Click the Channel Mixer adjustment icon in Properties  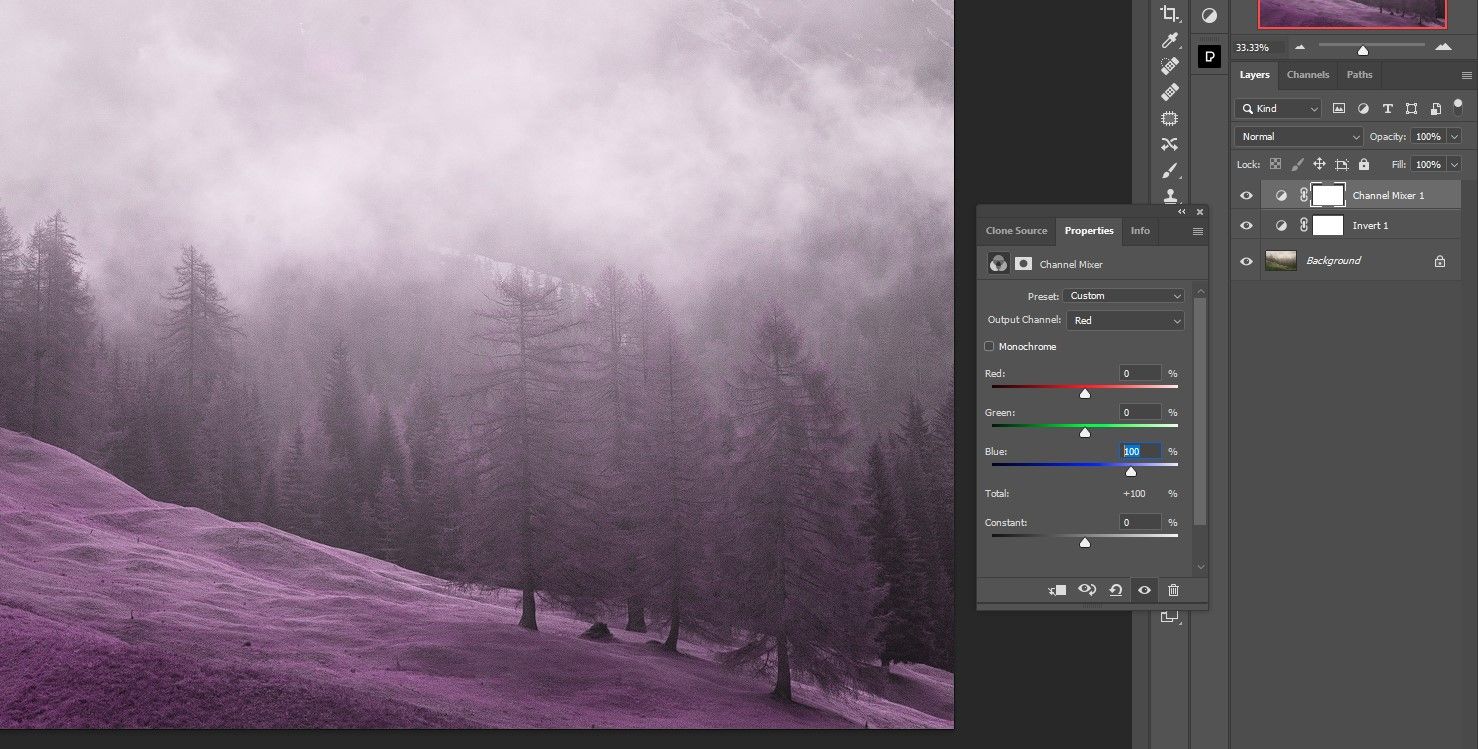pos(998,263)
